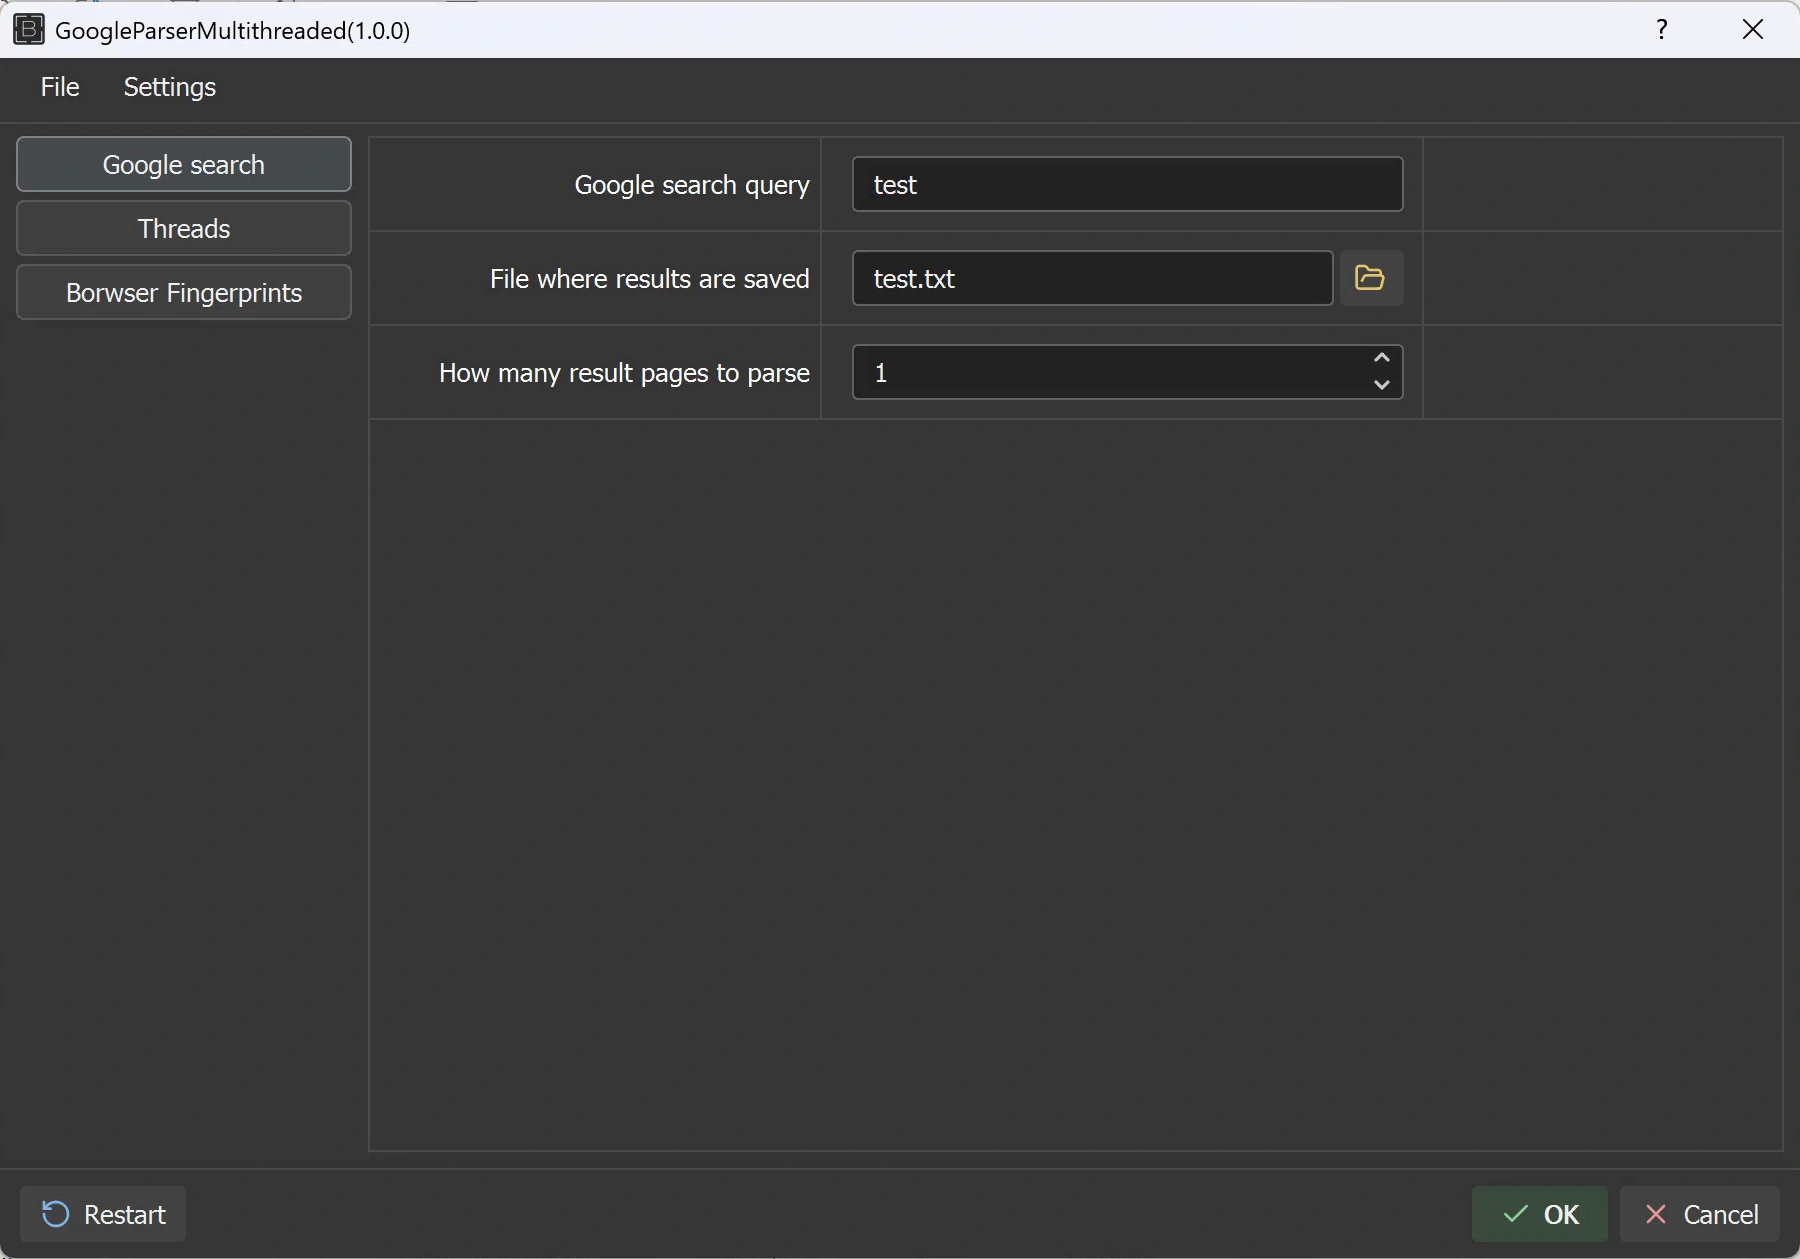Select the Google search tab
The height and width of the screenshot is (1259, 1800).
(x=184, y=164)
